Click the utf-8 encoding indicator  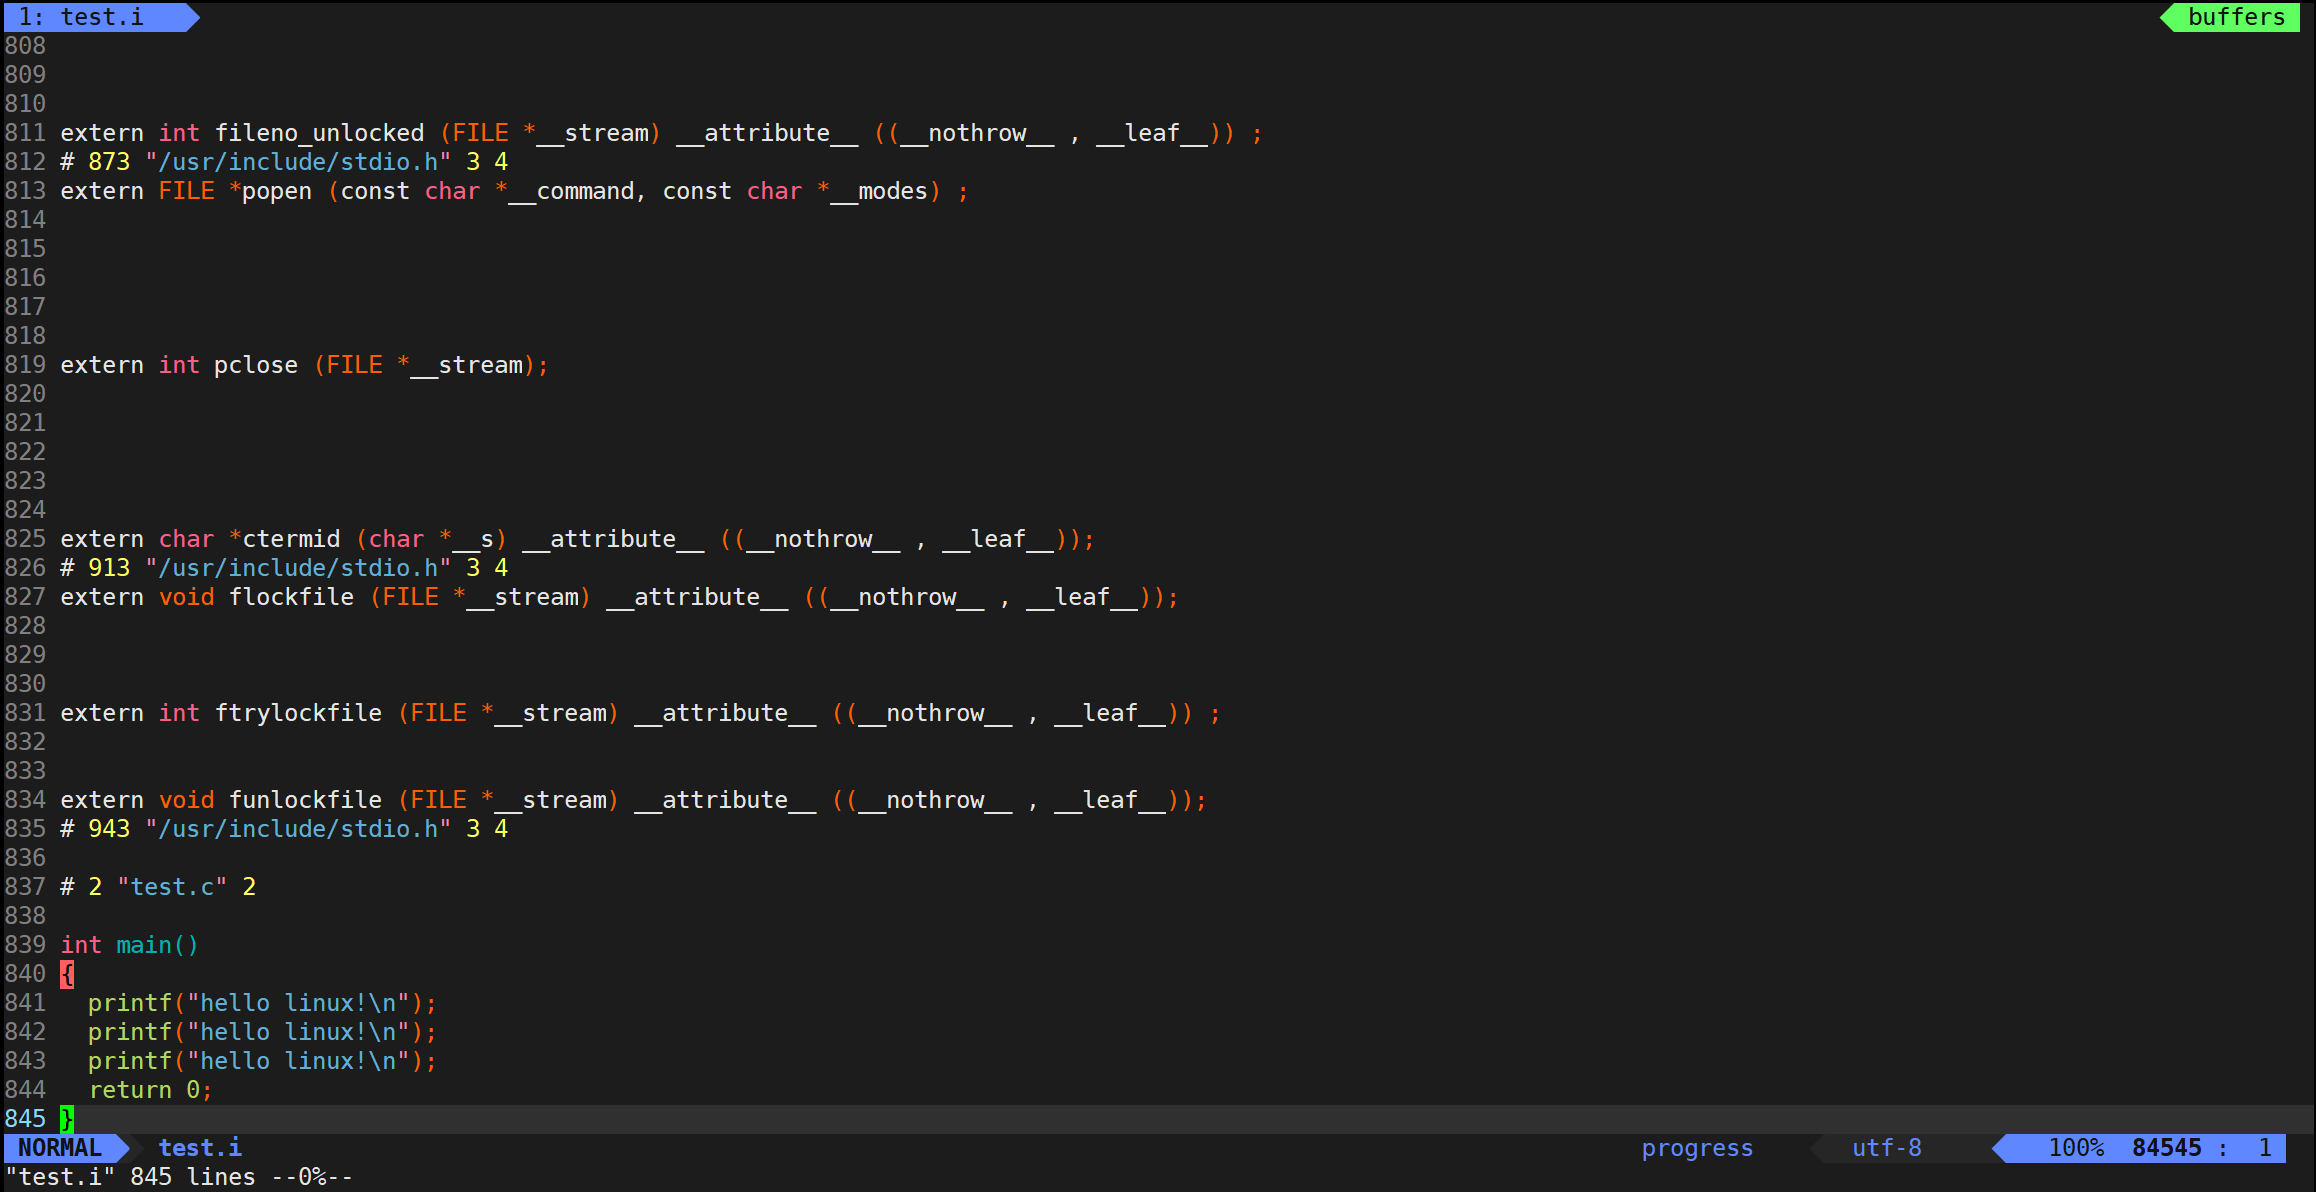[x=1886, y=1148]
